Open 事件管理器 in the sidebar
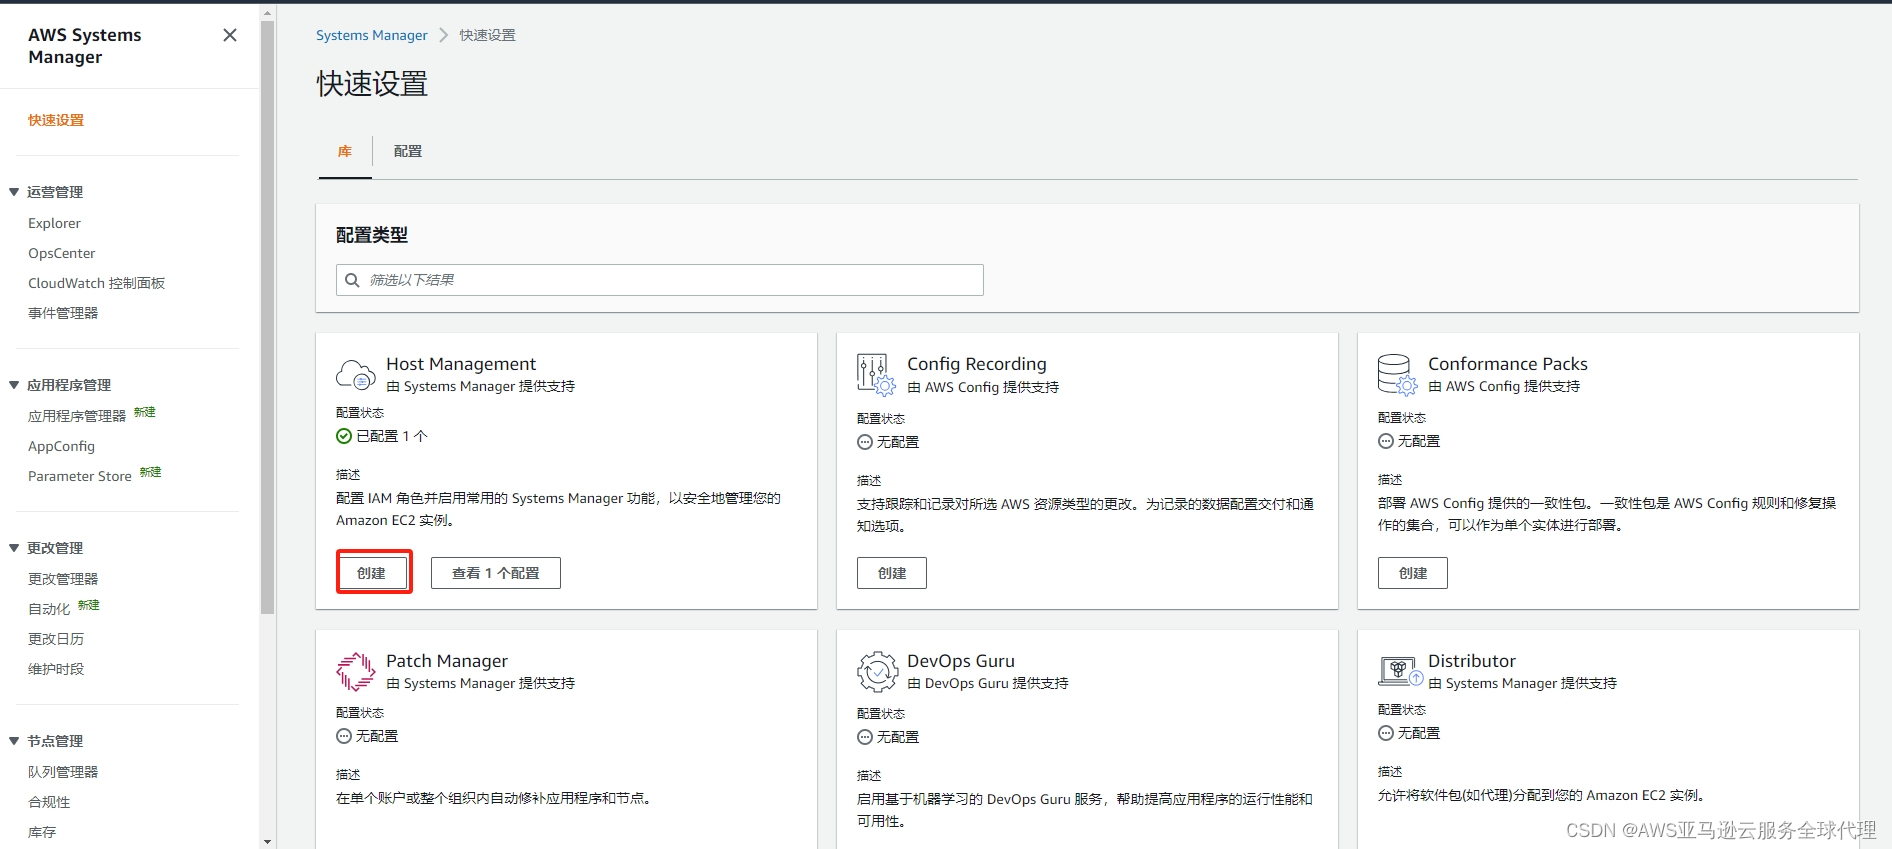The image size is (1892, 849). pyautogui.click(x=63, y=313)
